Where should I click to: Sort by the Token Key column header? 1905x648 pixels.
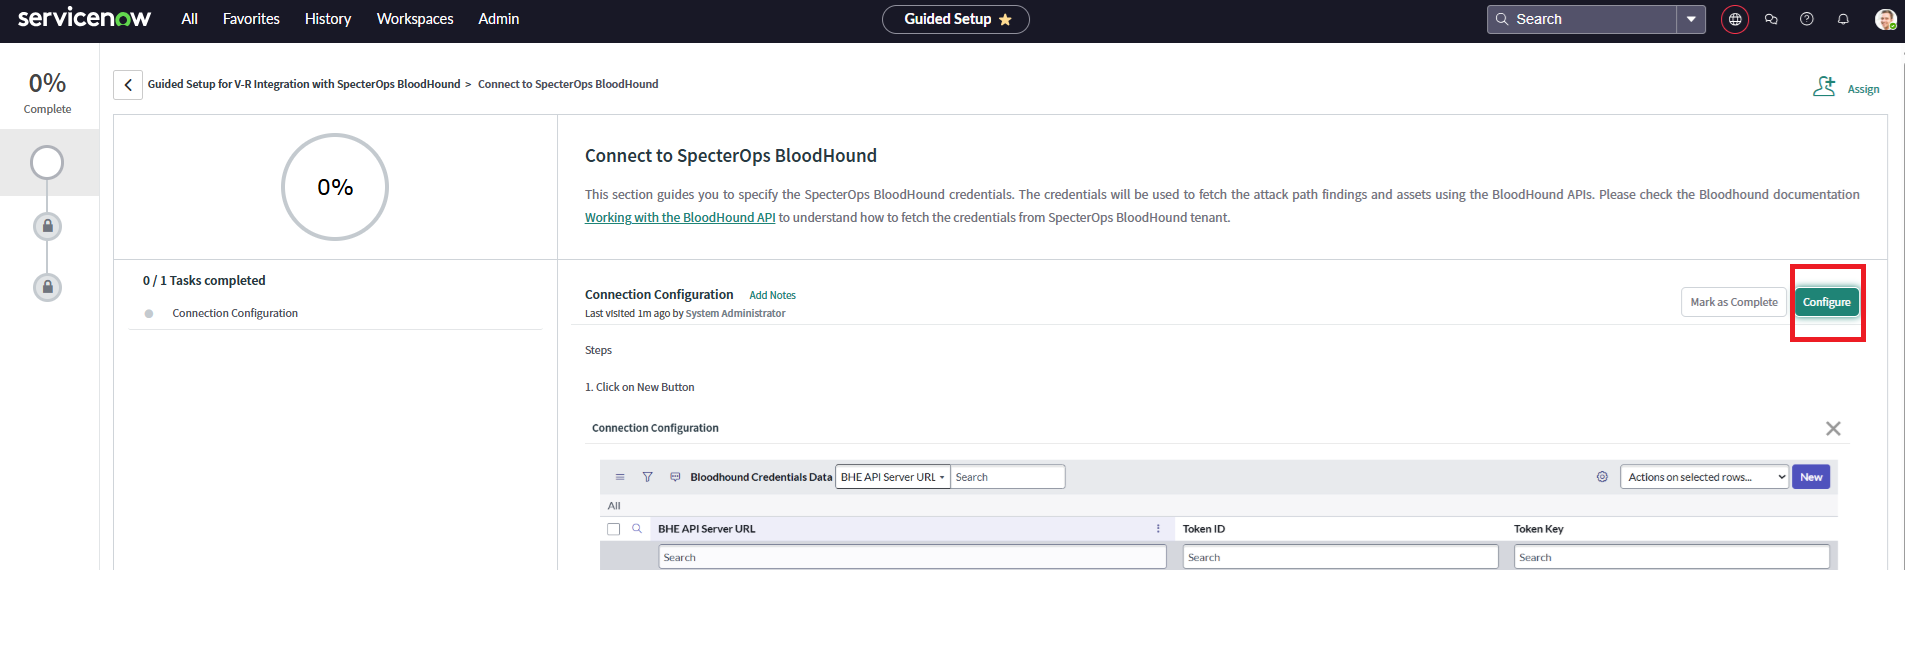click(1538, 529)
